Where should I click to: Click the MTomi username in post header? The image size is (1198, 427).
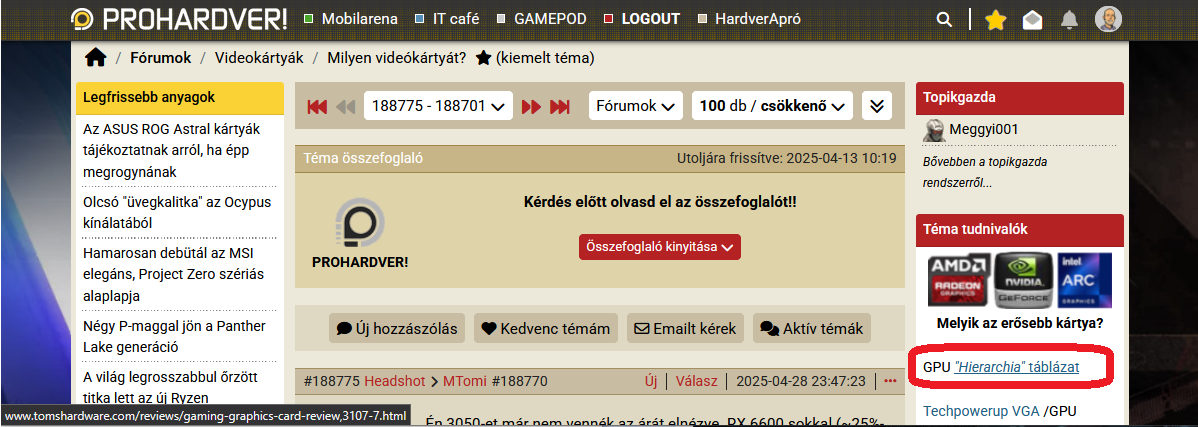[465, 380]
